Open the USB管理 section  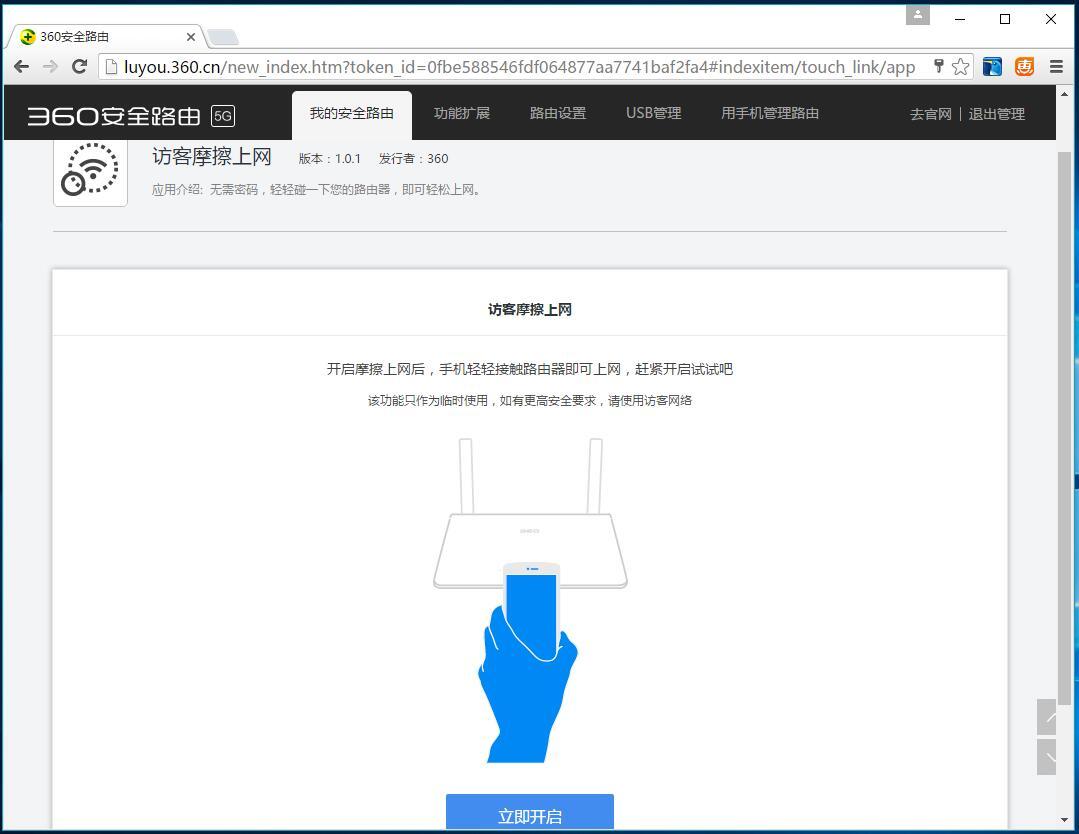[x=652, y=113]
